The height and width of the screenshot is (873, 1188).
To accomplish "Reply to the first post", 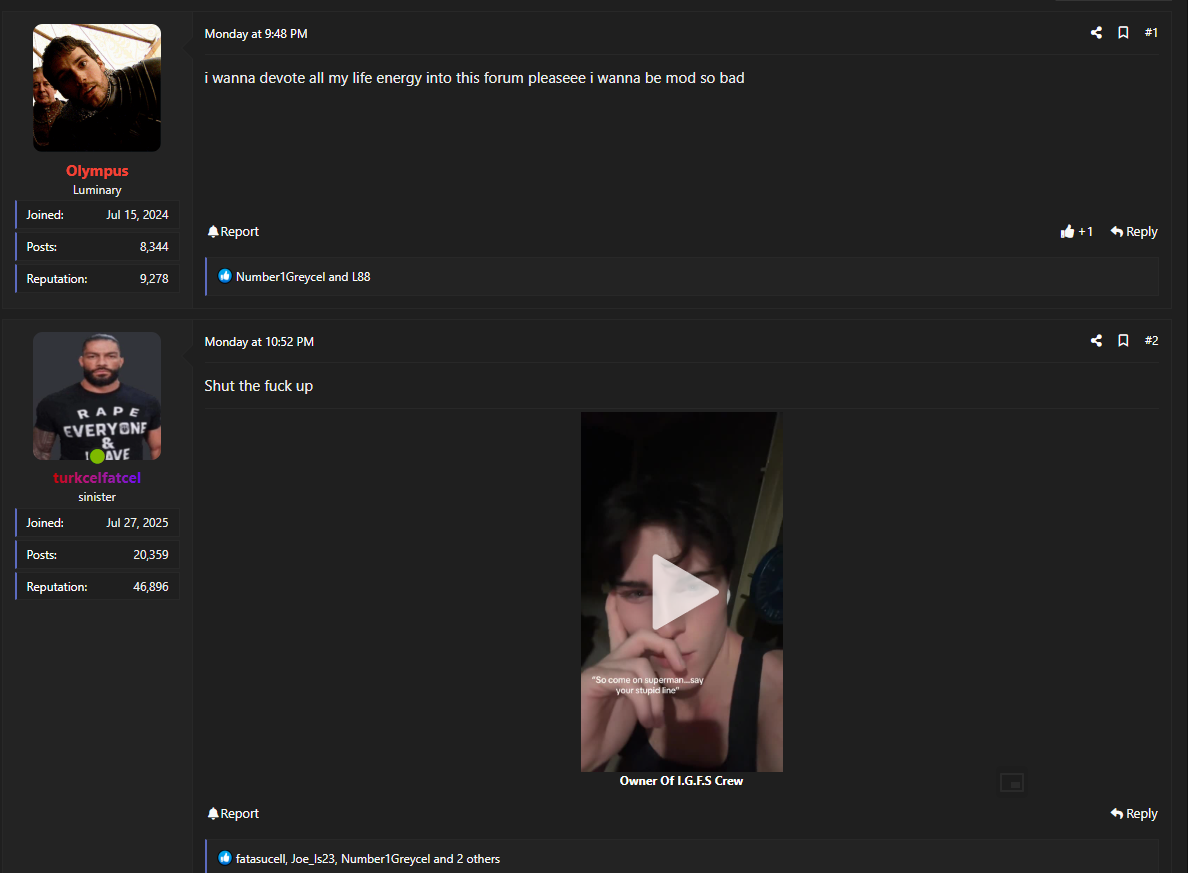I will [x=1134, y=232].
